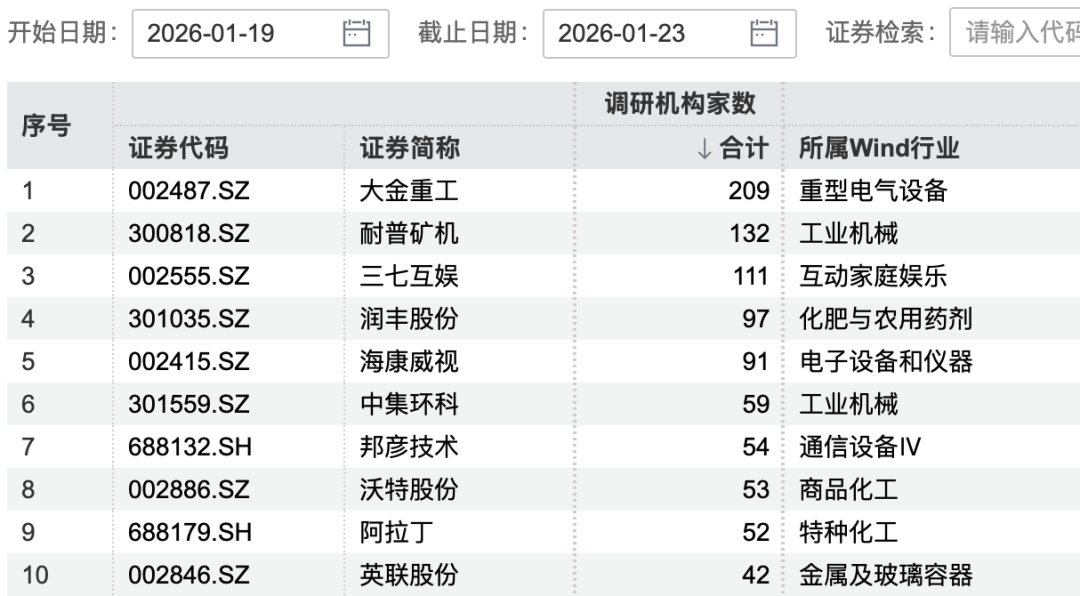Focus the securities search input box
Image resolution: width=1080 pixels, height=596 pixels.
tap(1015, 34)
